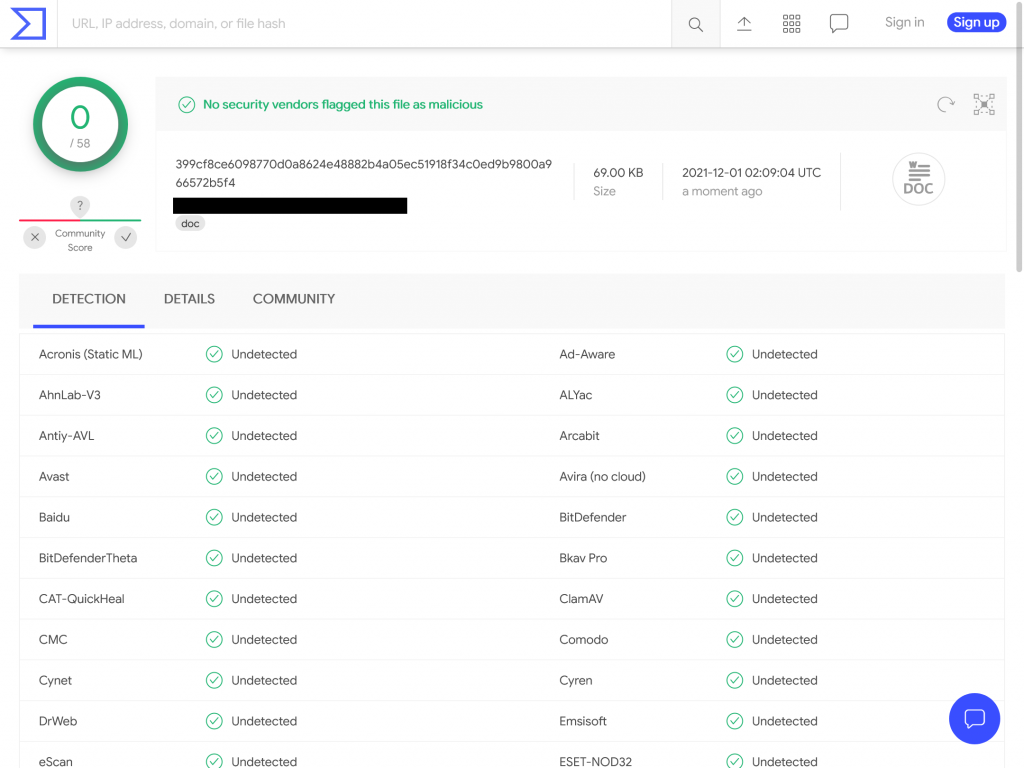This screenshot has width=1024, height=768.
Task: Click DrWeb undetected check icon
Action: [214, 721]
